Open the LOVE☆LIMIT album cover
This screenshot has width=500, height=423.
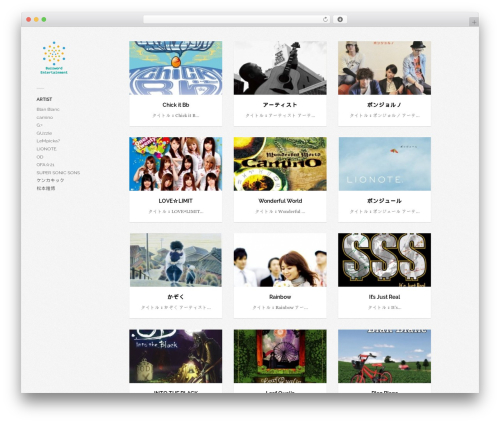[x=176, y=164]
